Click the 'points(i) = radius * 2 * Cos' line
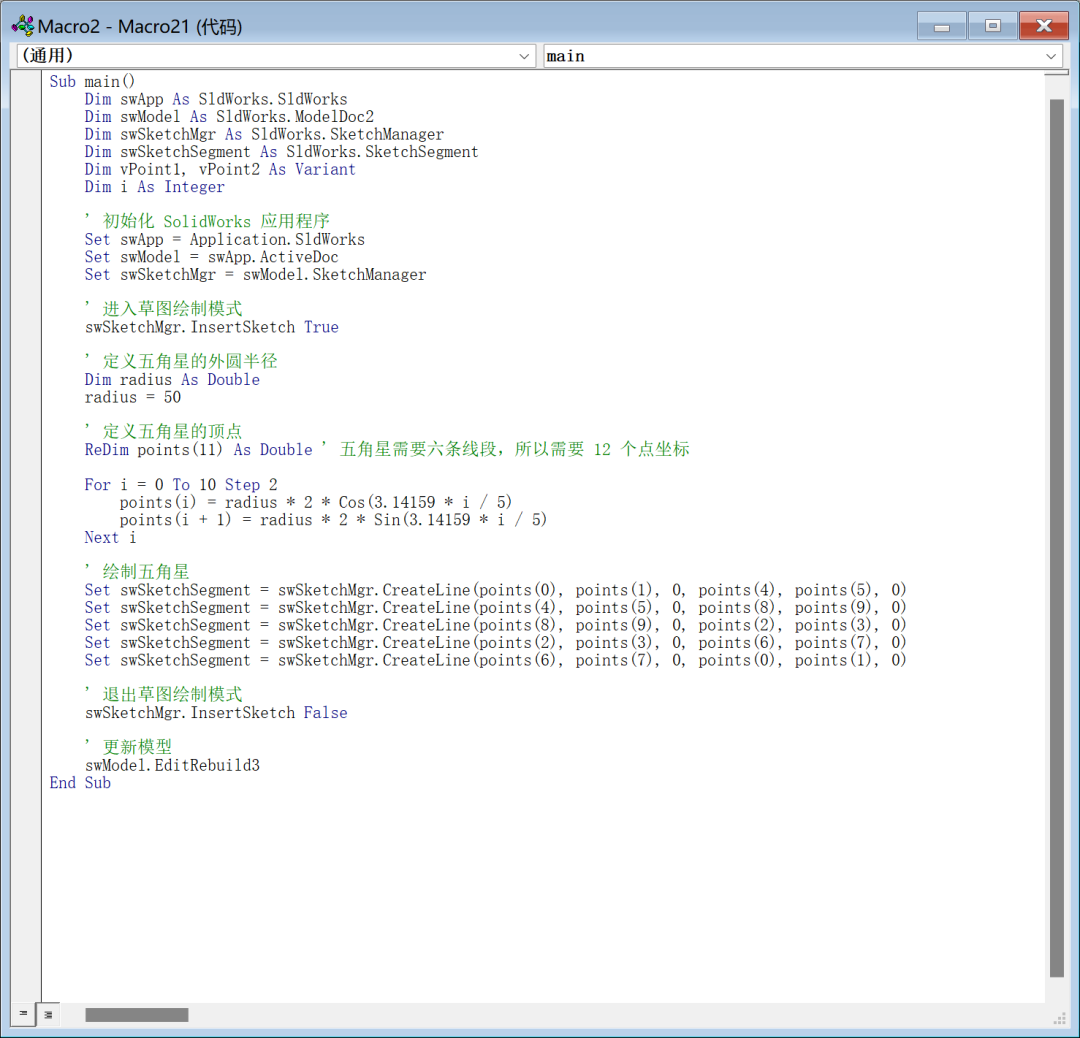 pos(316,502)
